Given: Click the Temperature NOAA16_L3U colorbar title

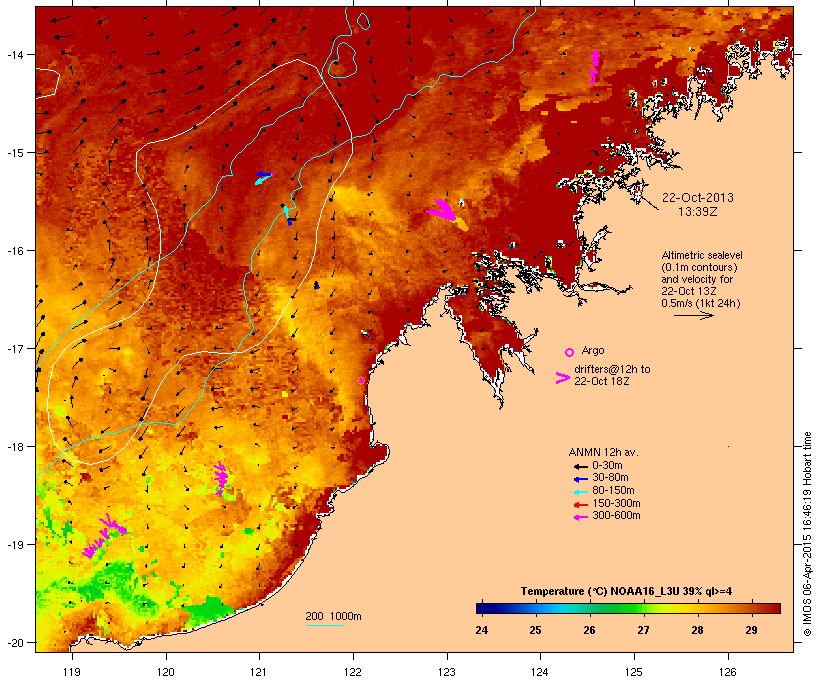Looking at the screenshot, I should [x=626, y=591].
